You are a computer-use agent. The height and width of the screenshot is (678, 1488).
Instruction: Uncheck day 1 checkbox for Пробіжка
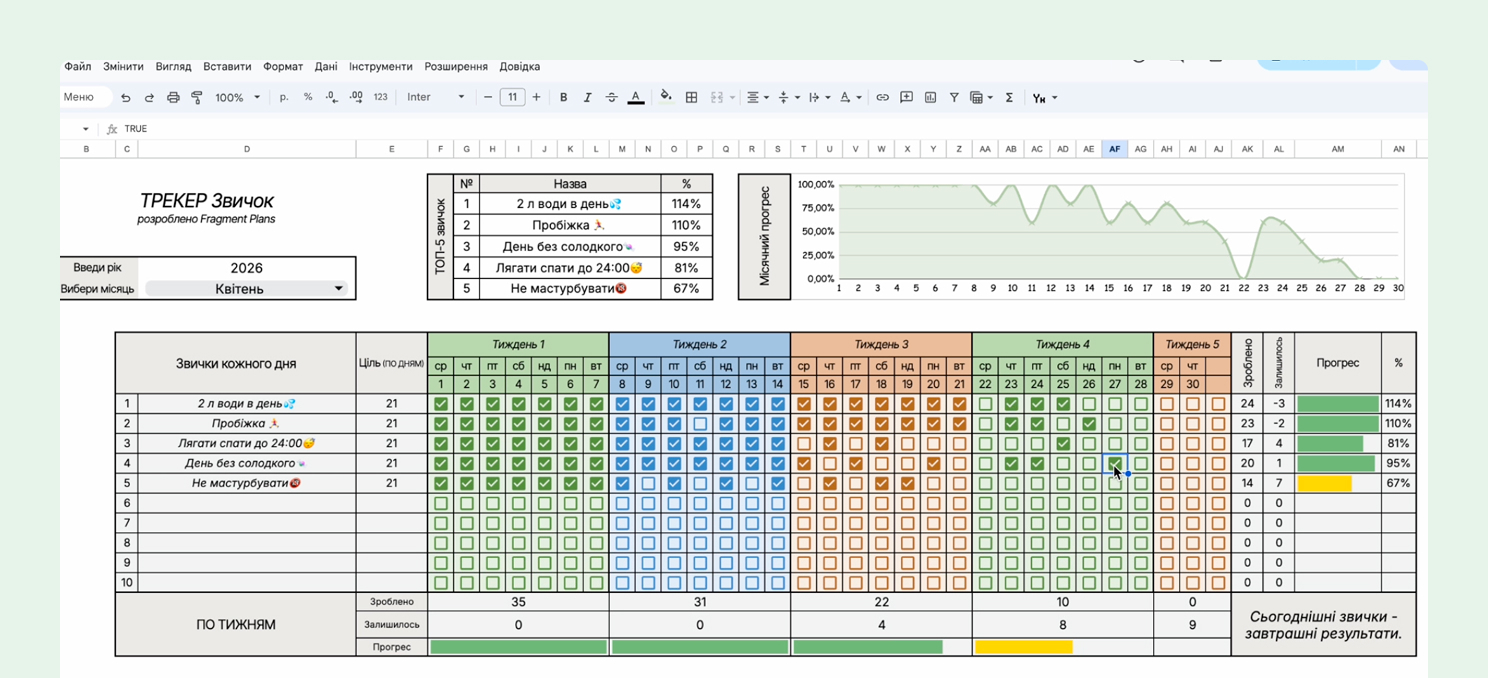click(441, 424)
